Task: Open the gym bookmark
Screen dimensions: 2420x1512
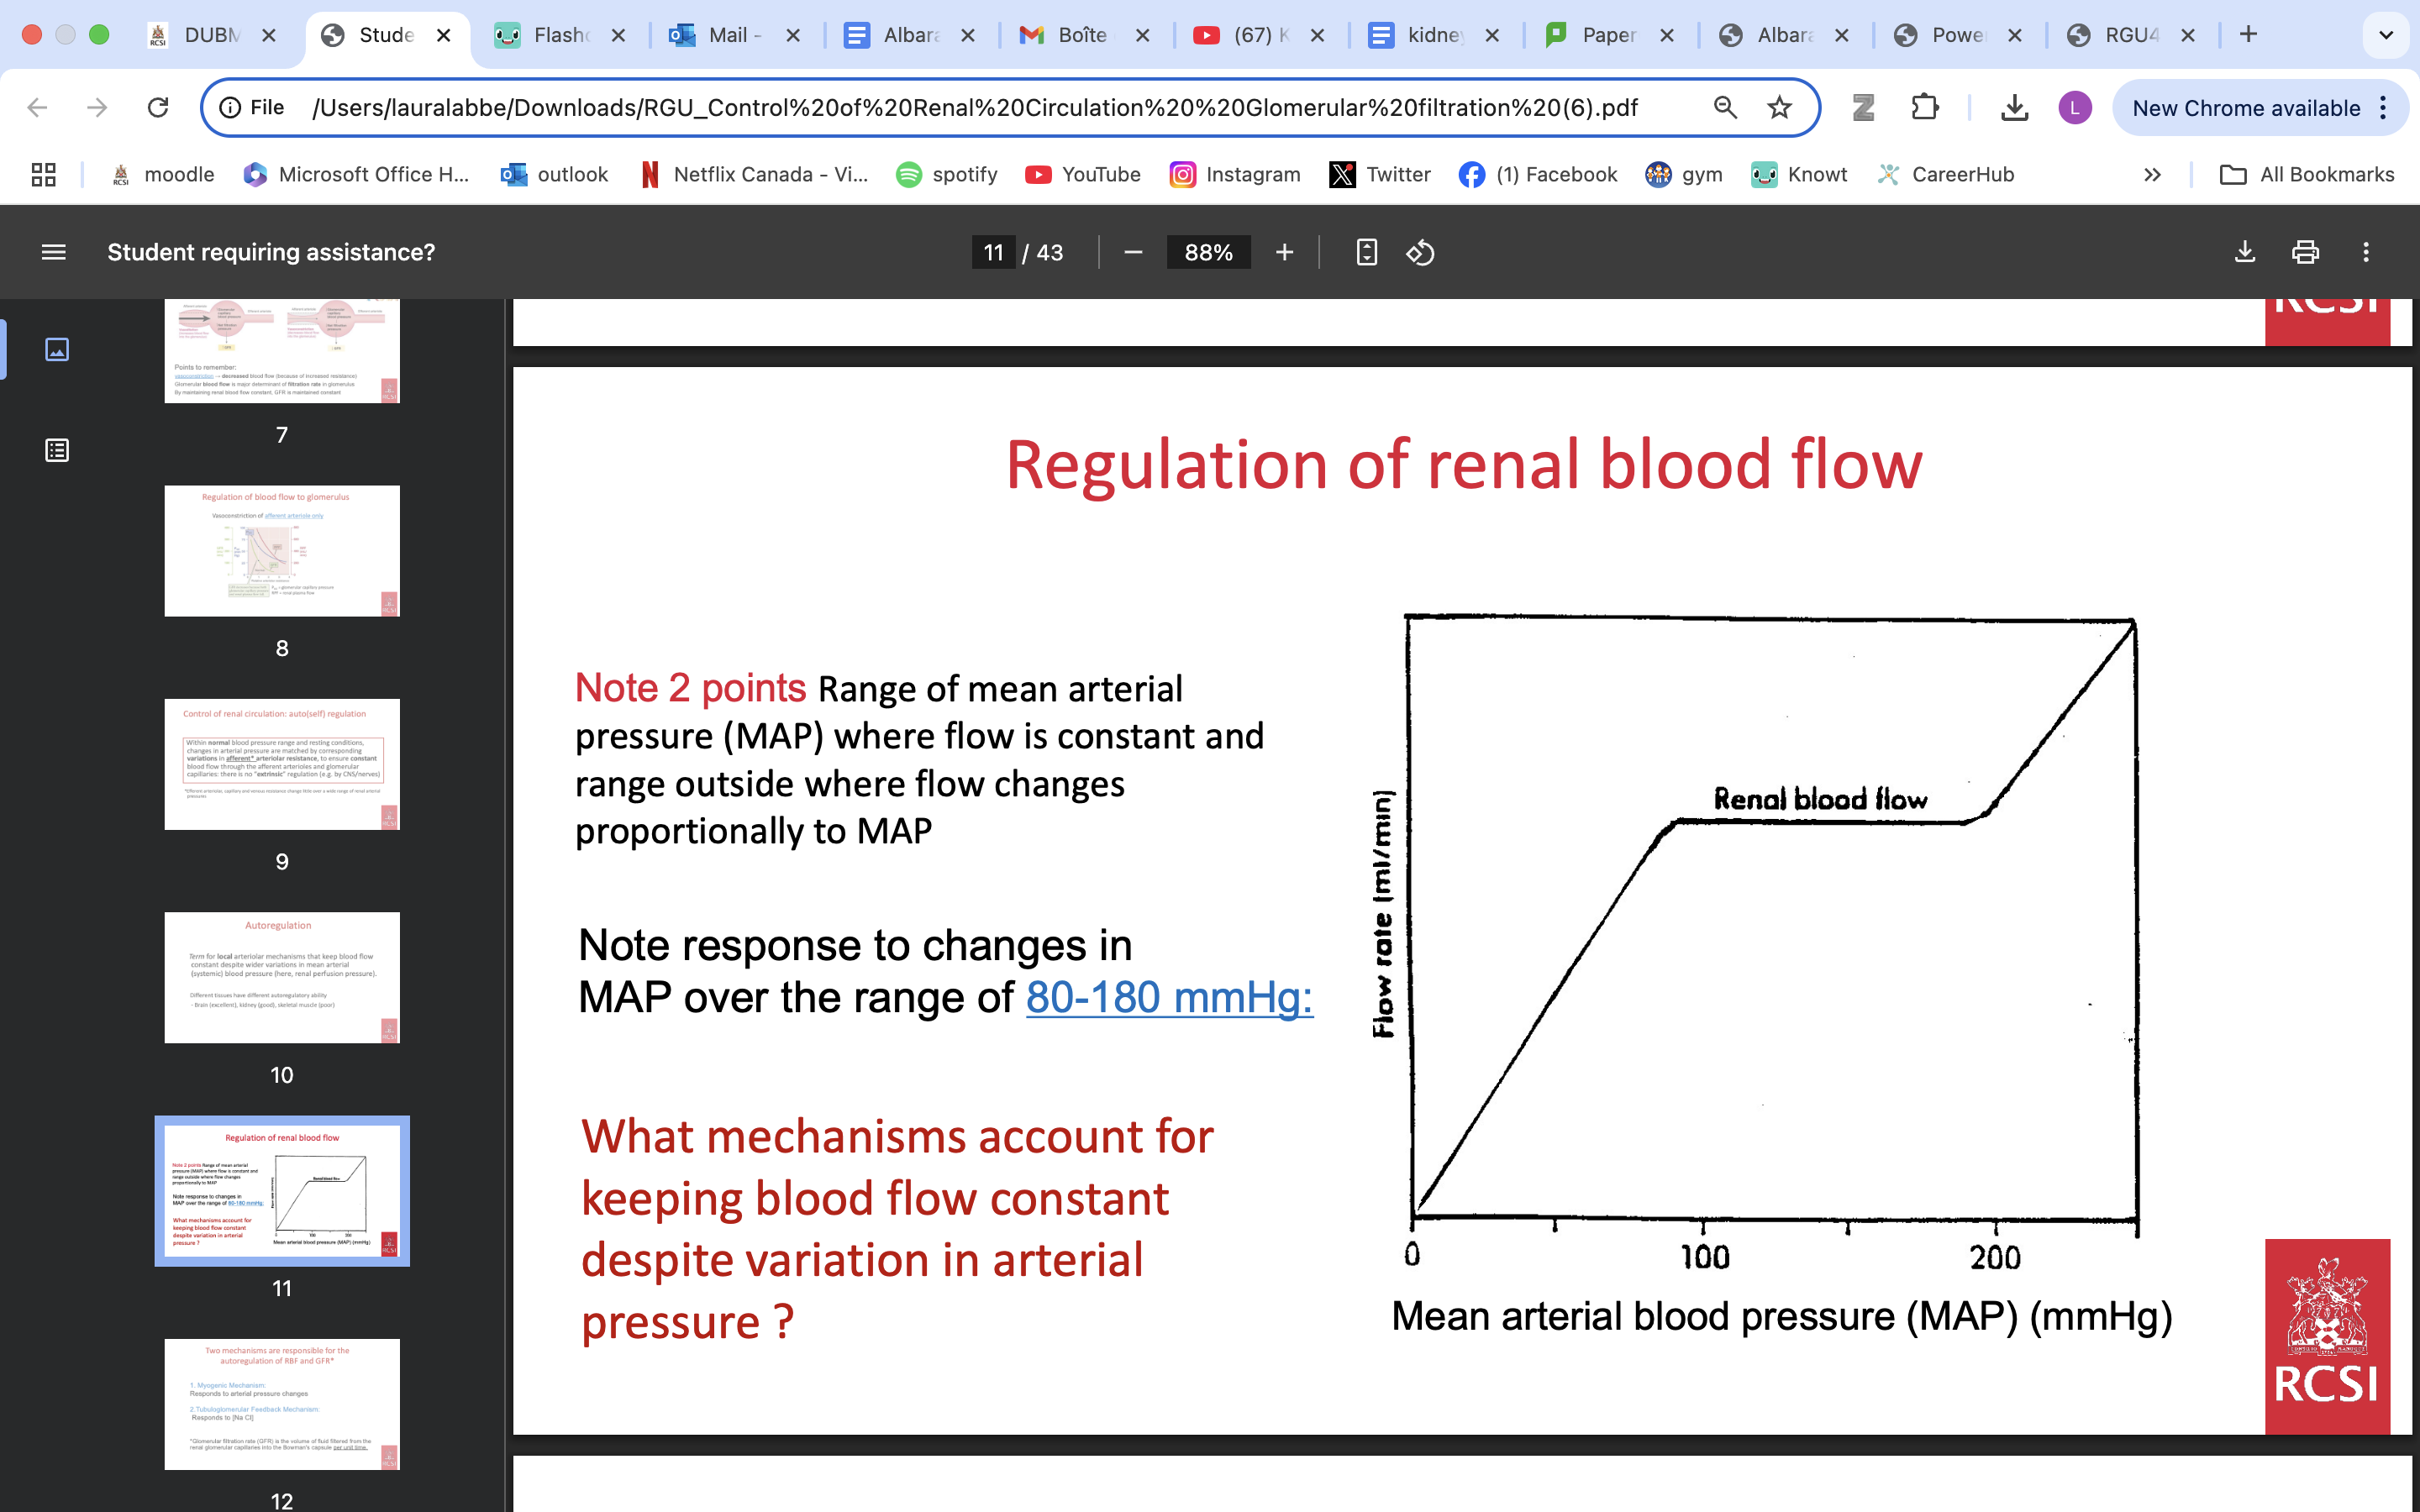Action: (x=1684, y=174)
